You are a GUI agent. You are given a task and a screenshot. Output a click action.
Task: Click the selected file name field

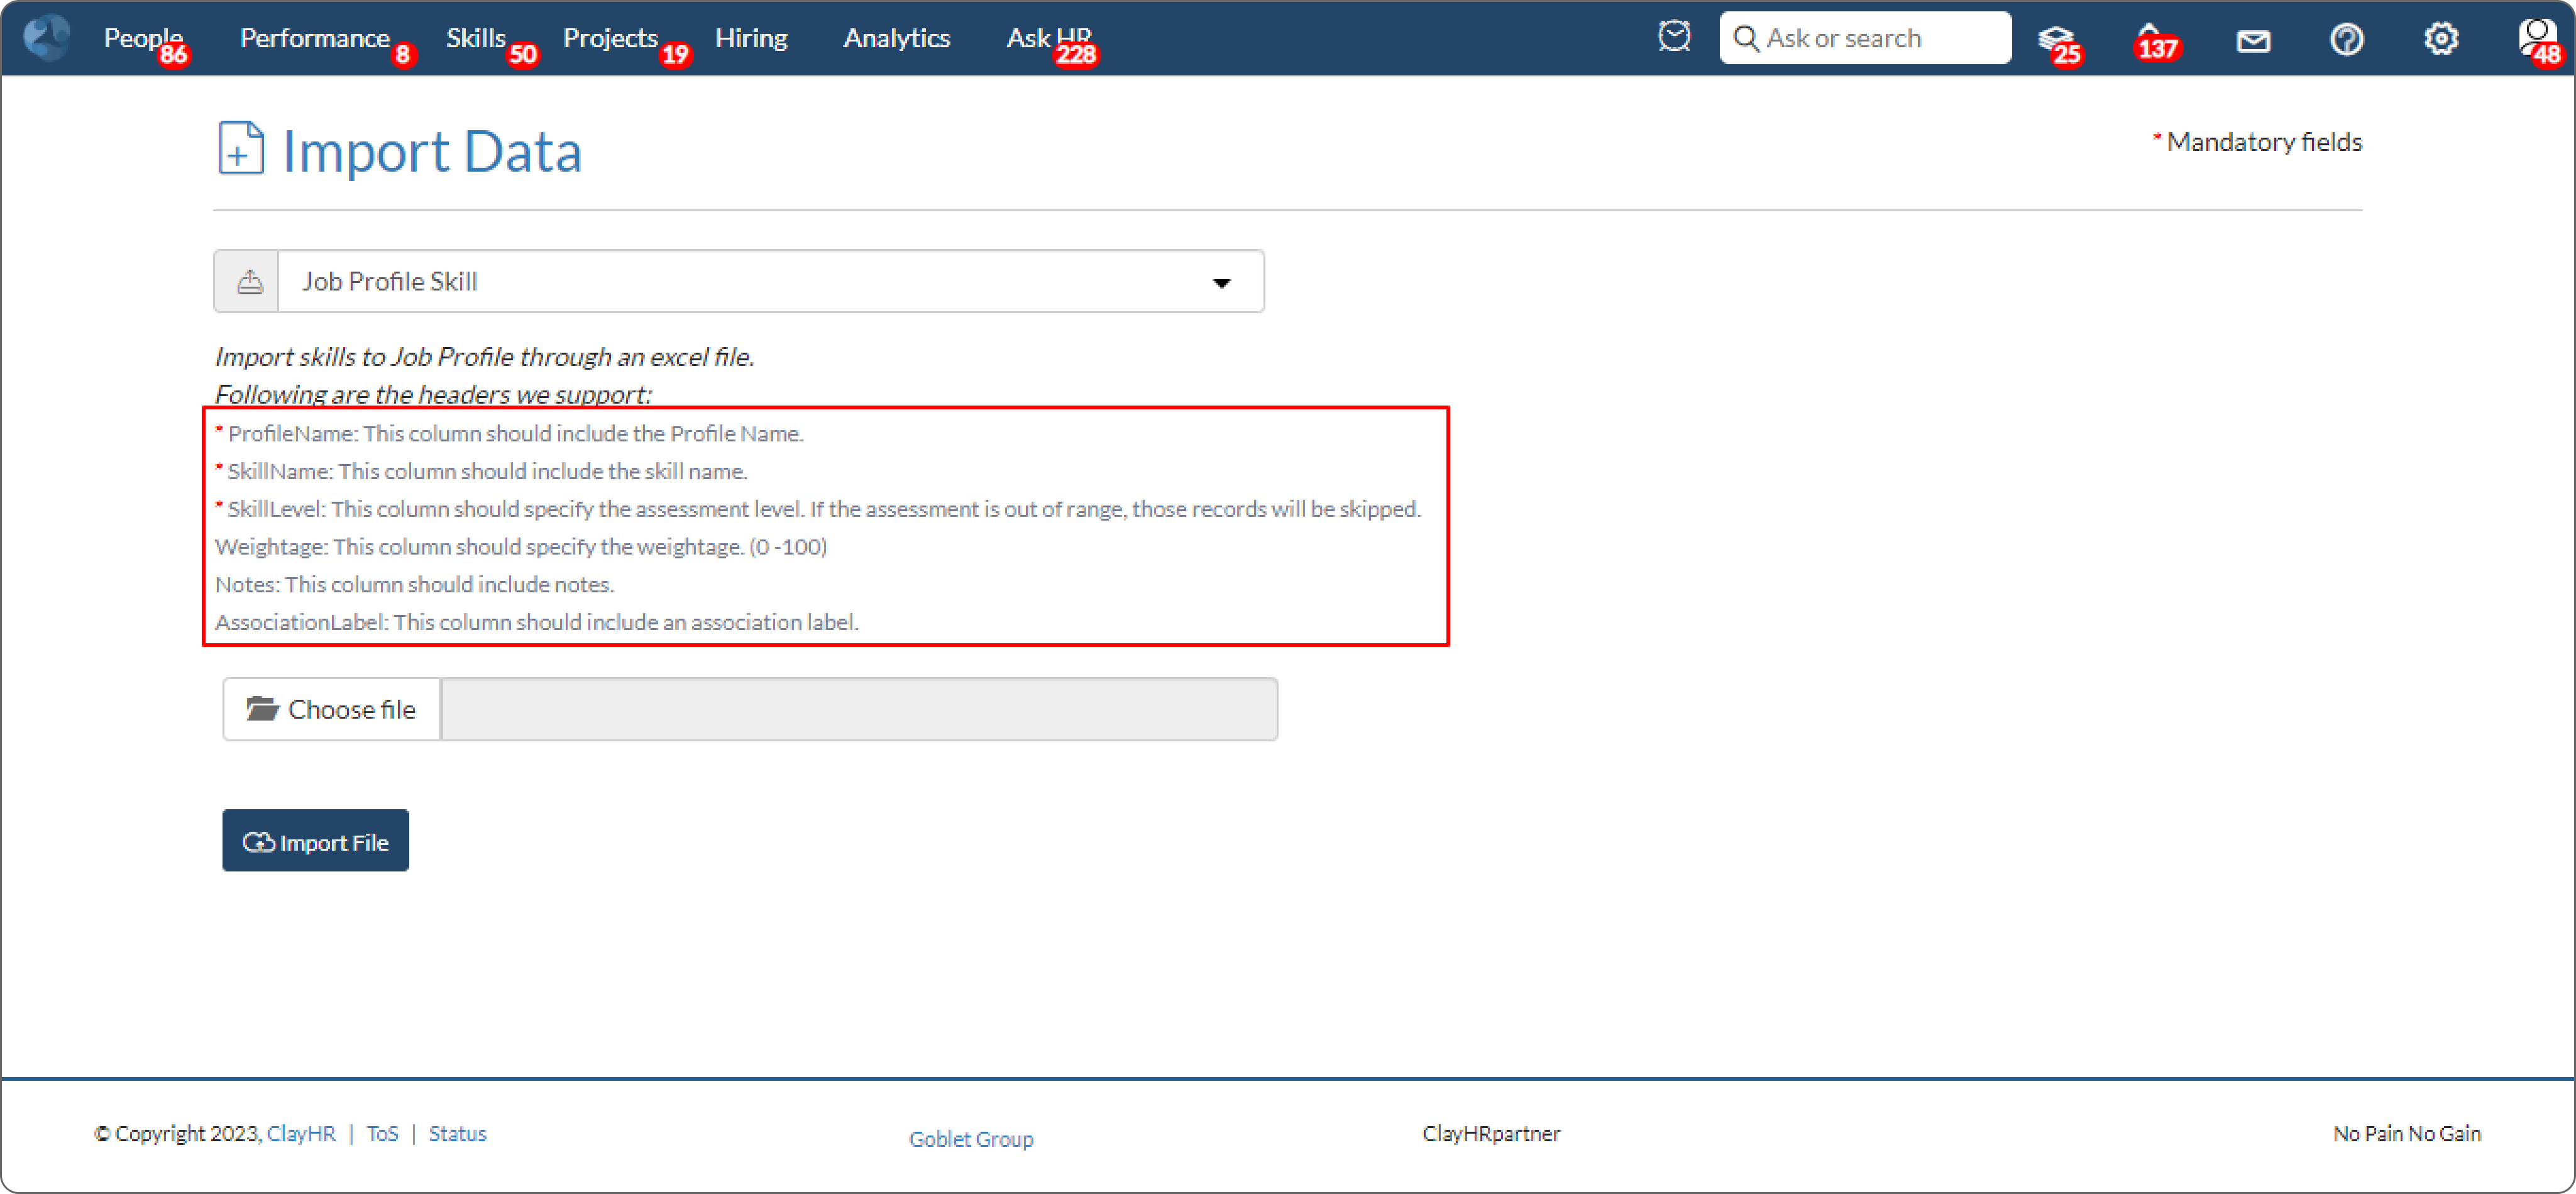coord(859,709)
